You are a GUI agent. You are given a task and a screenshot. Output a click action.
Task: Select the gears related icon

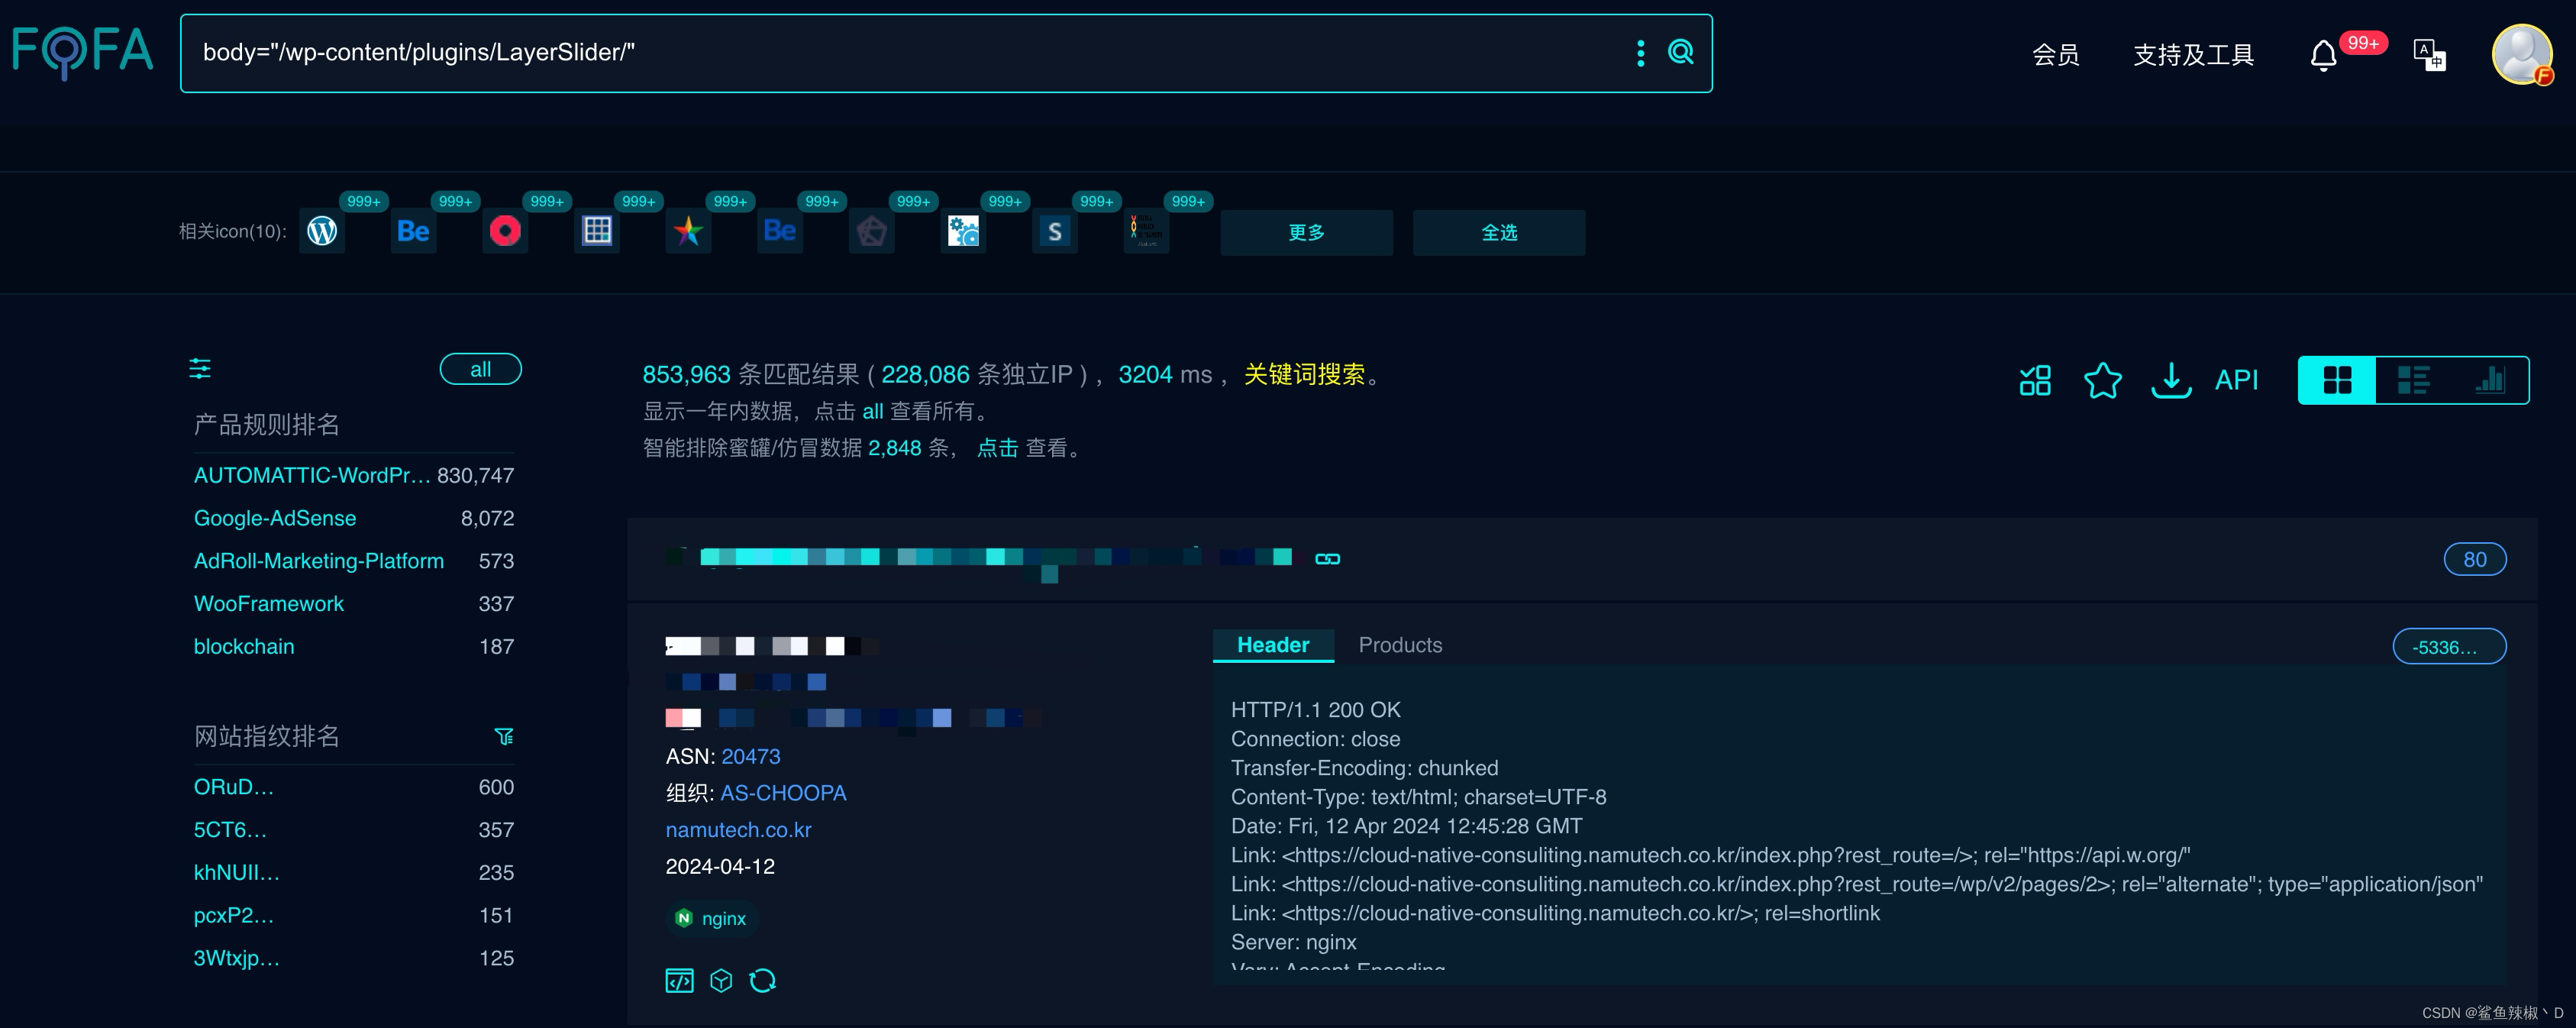click(x=963, y=231)
